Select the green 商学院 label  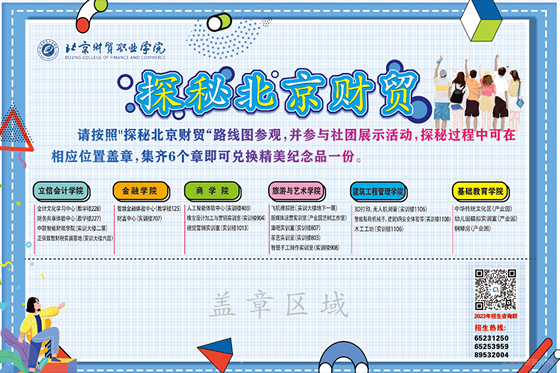pyautogui.click(x=212, y=191)
